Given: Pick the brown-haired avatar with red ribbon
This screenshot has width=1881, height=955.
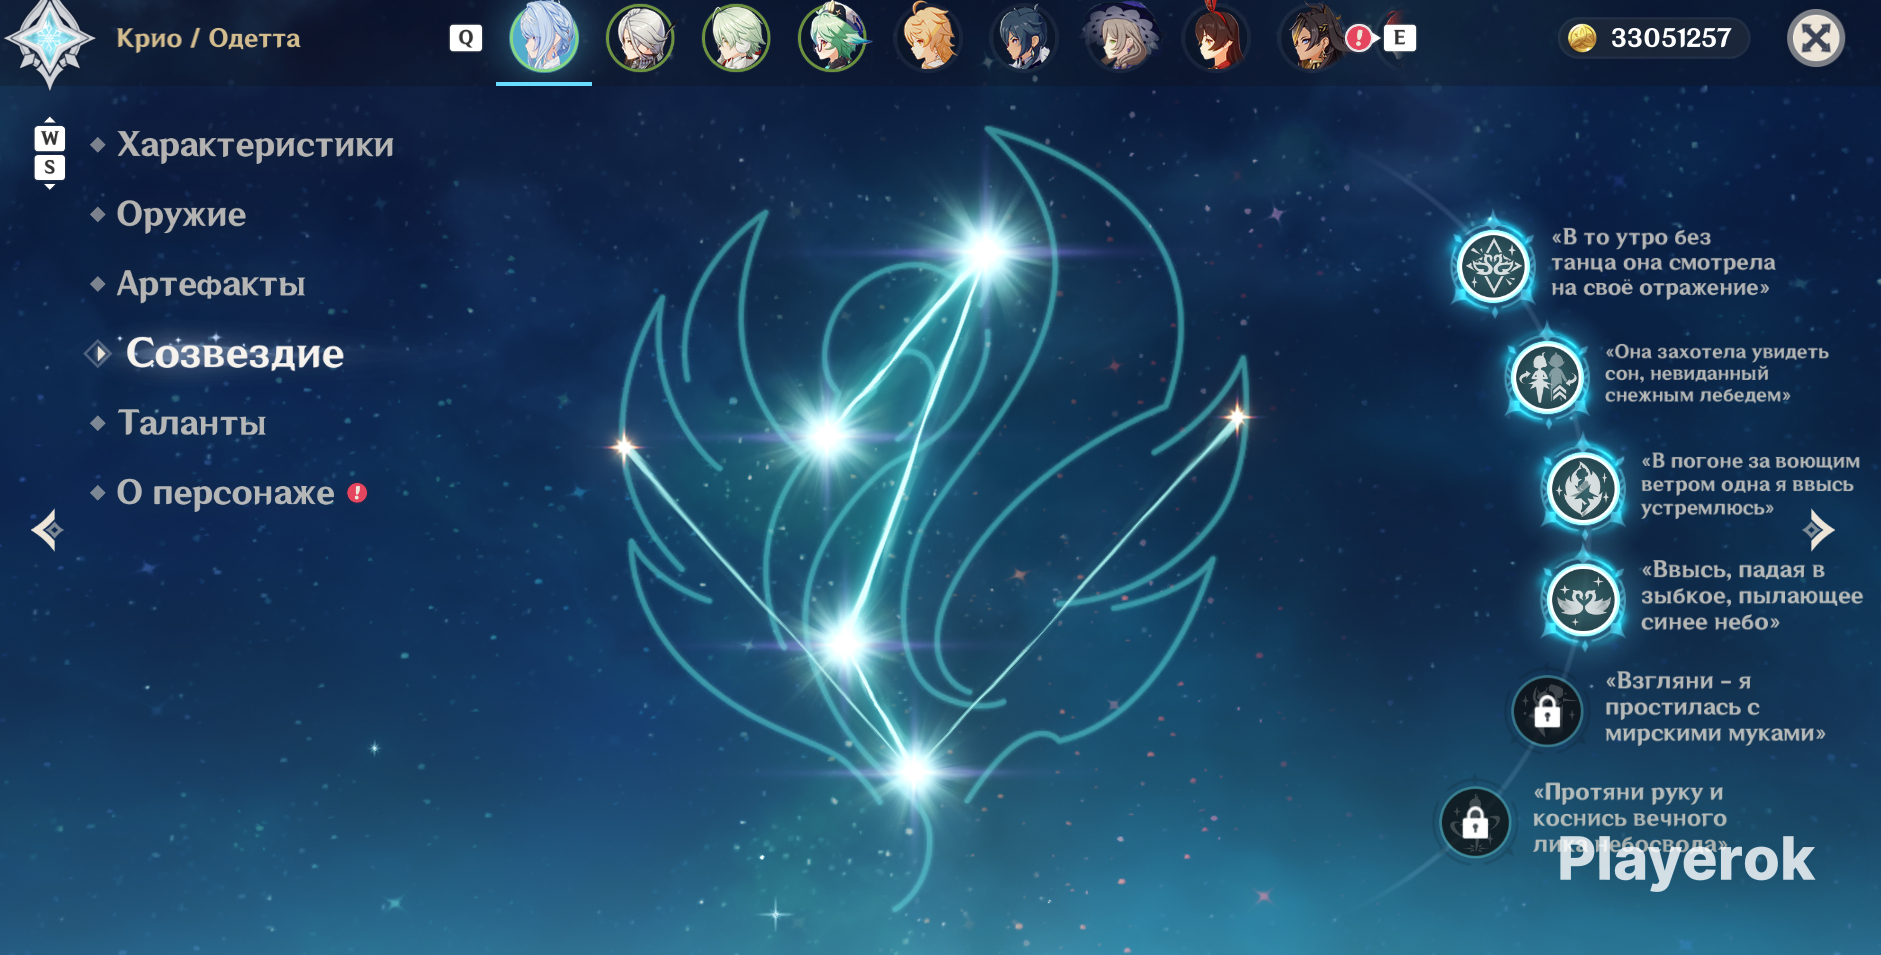Looking at the screenshot, I should [1216, 38].
